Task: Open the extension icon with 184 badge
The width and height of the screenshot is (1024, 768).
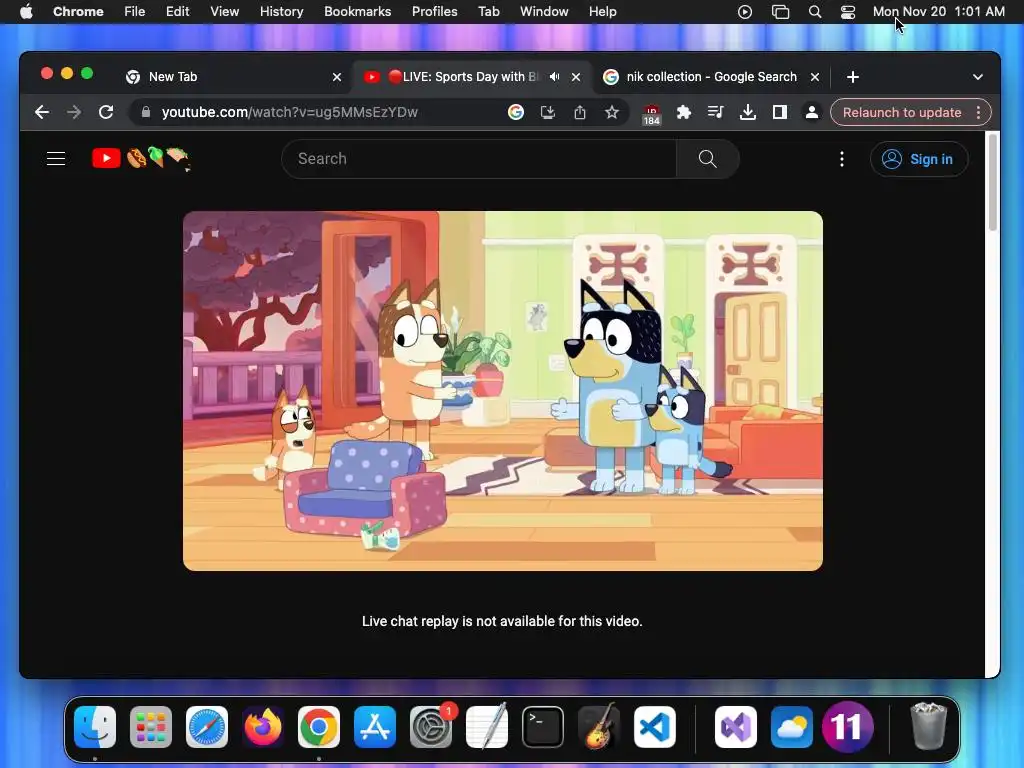Action: click(651, 114)
